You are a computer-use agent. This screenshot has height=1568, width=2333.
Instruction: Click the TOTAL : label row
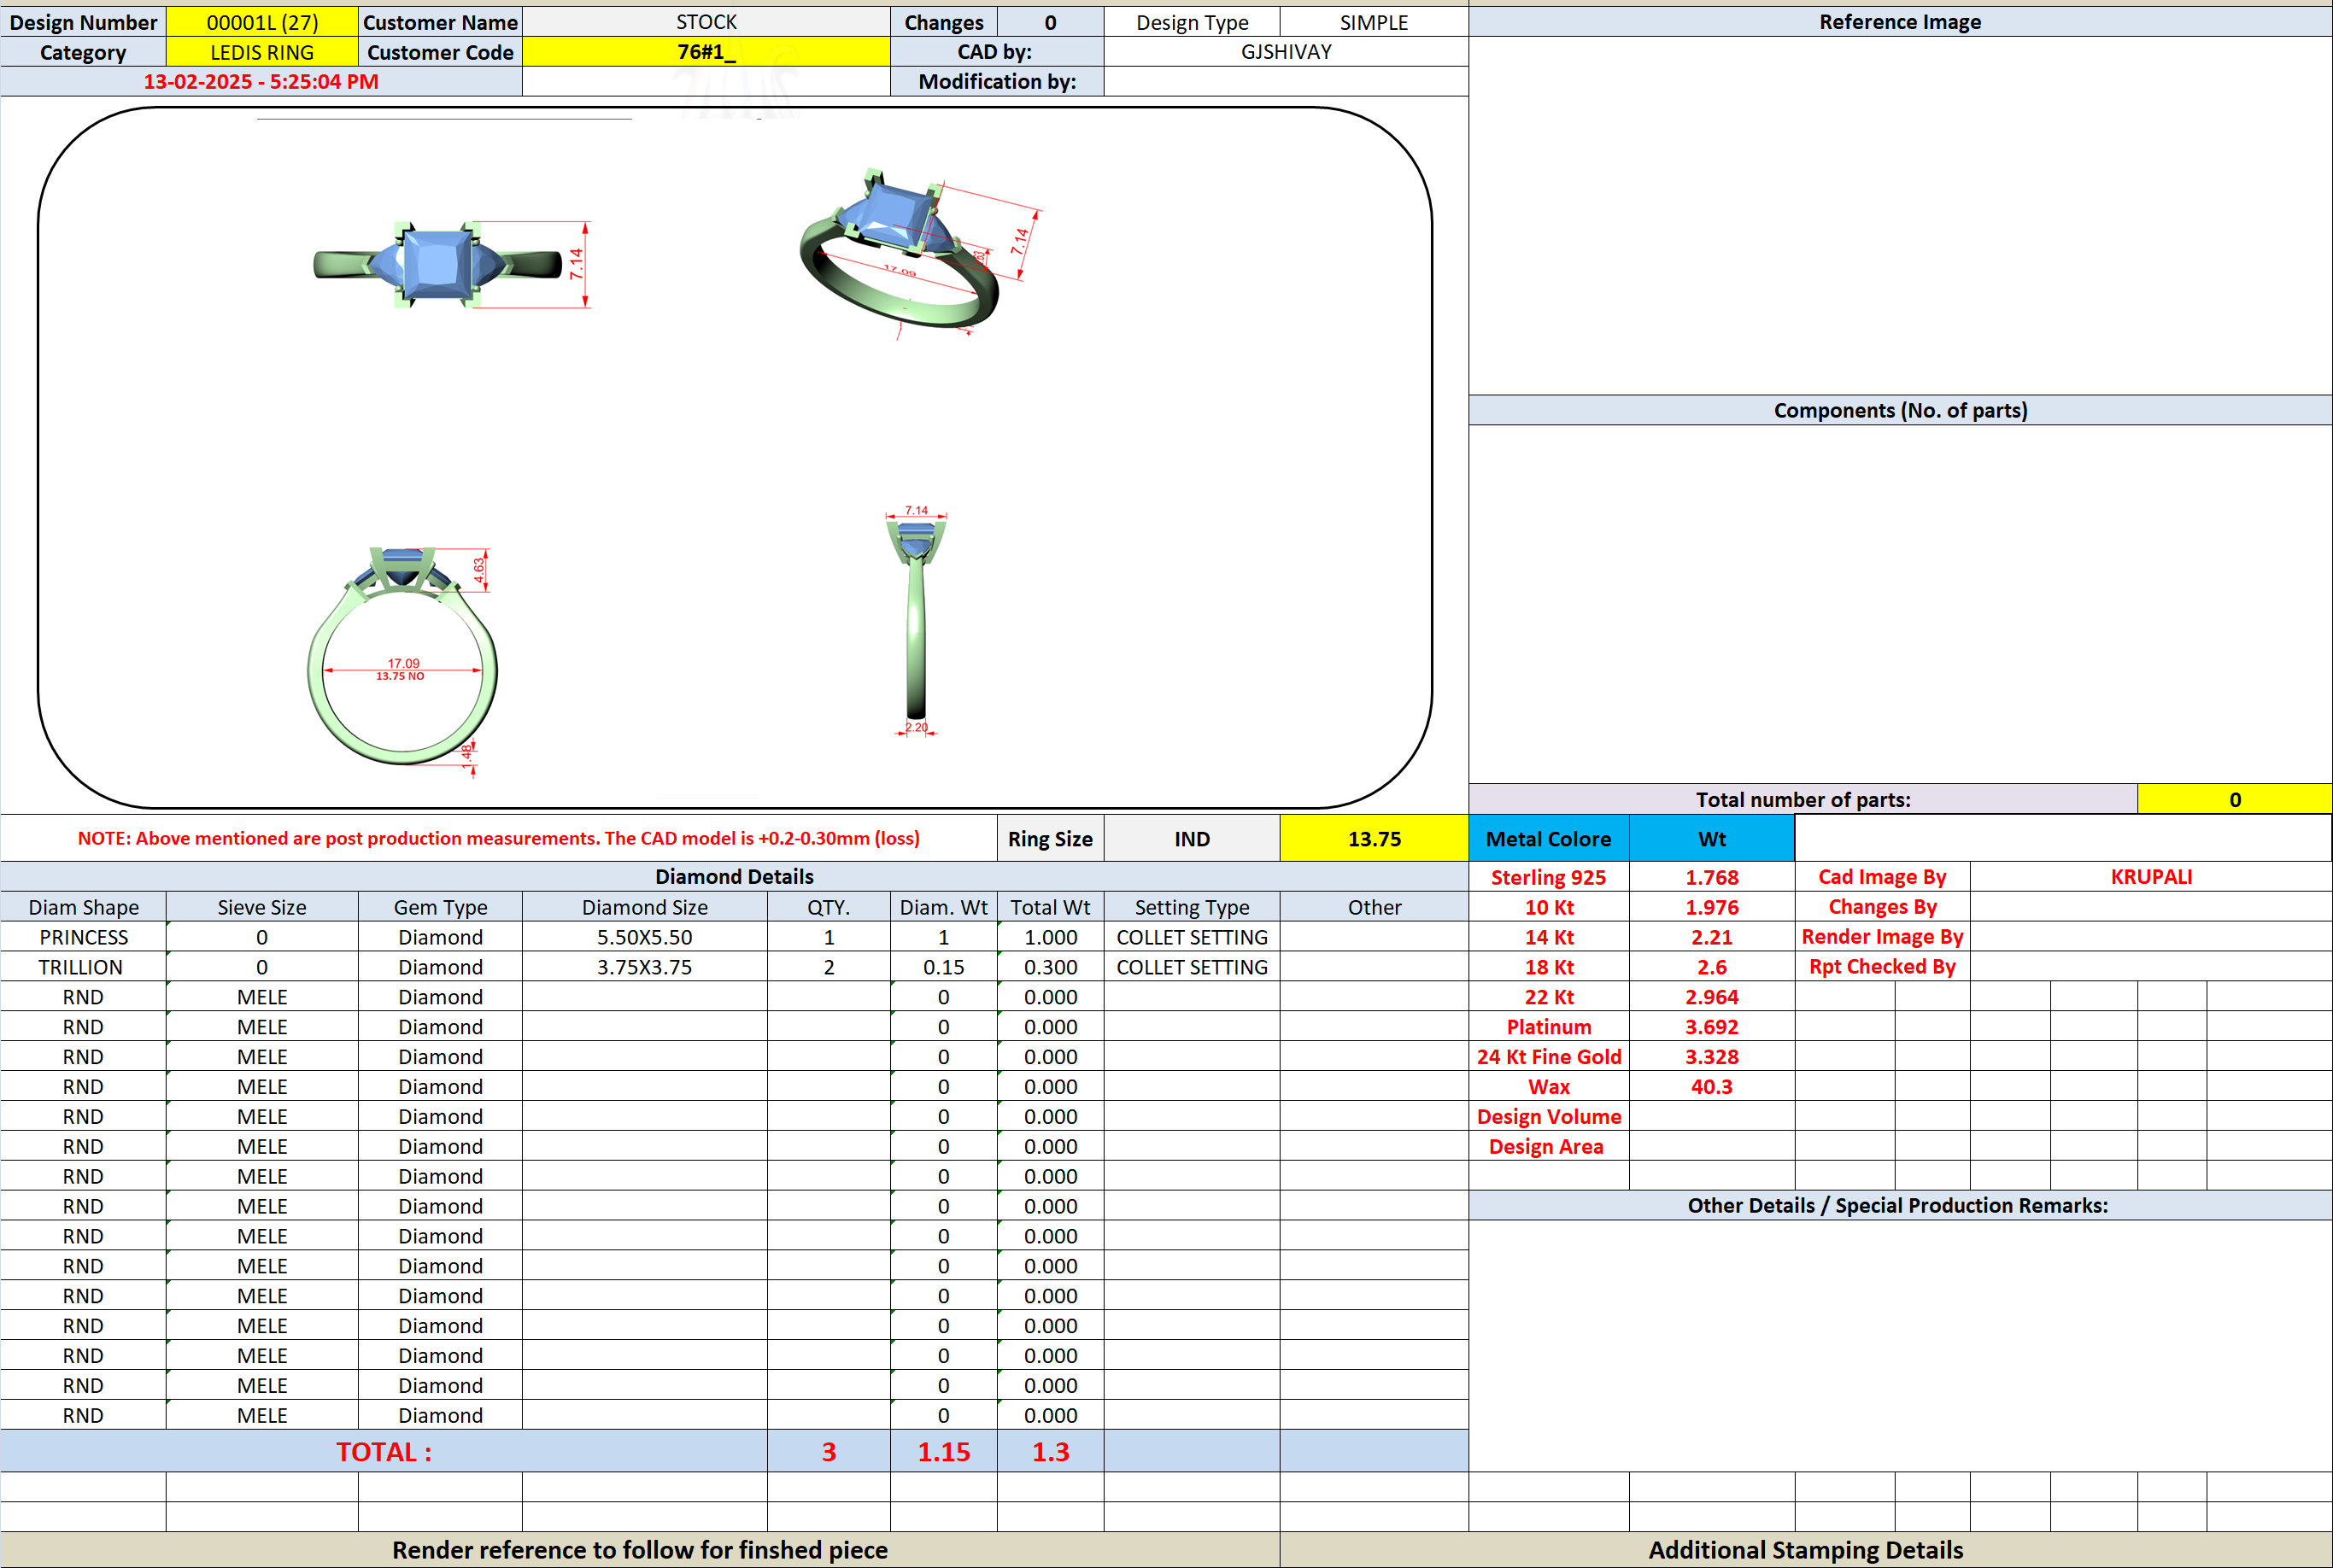pyautogui.click(x=384, y=1451)
